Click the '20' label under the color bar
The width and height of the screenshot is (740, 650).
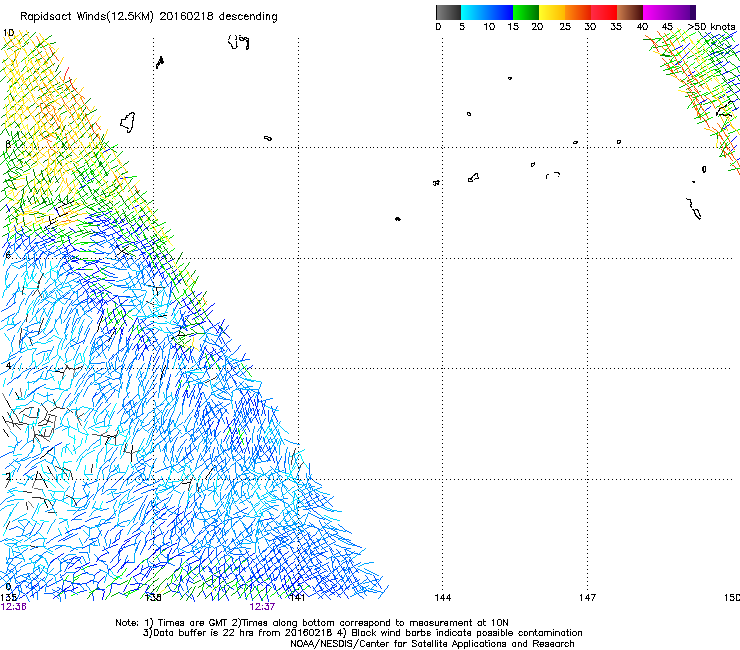point(537,27)
